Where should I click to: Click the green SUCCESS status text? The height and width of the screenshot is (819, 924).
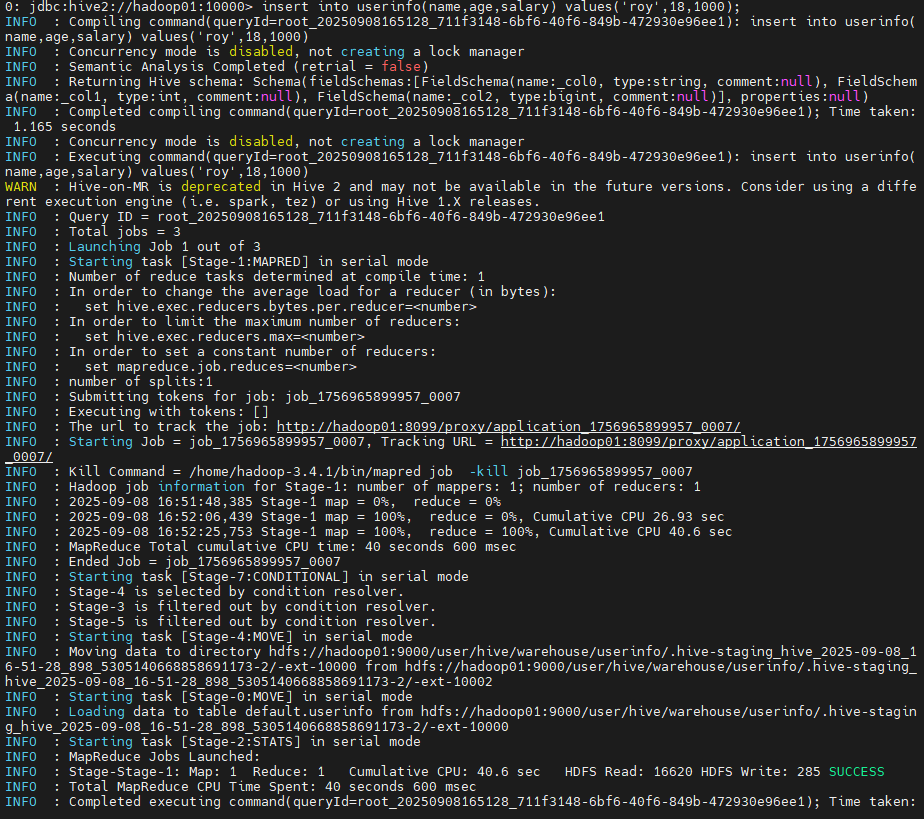[857, 772]
